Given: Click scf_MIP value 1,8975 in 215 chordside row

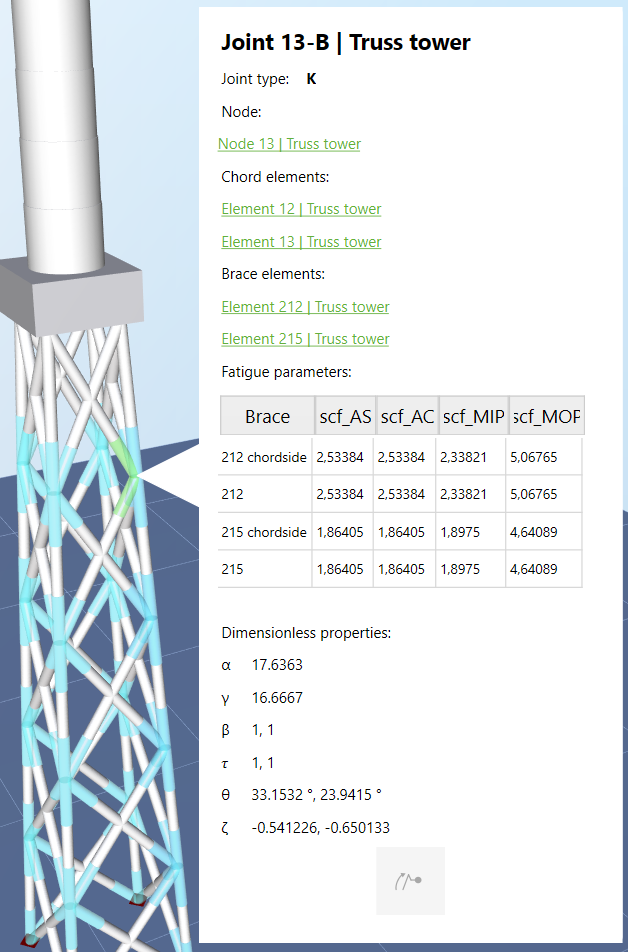Looking at the screenshot, I should [x=460, y=532].
